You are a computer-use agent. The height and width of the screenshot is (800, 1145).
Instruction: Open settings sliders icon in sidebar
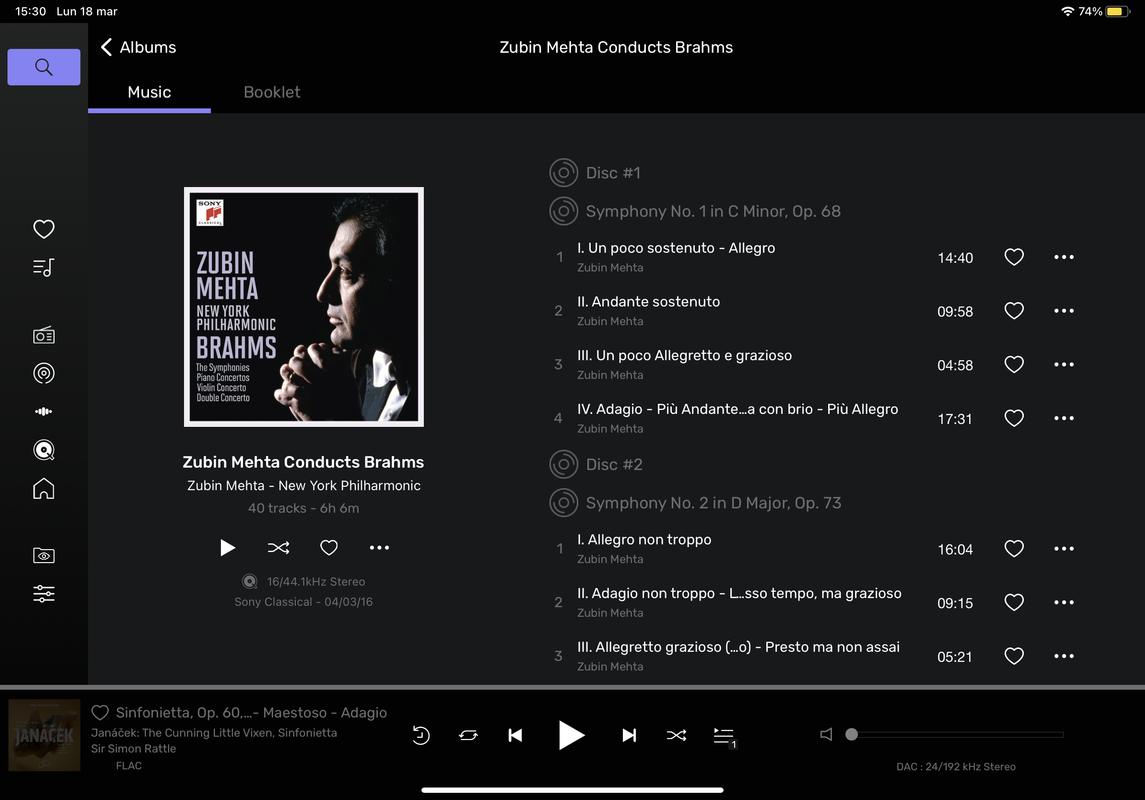(44, 593)
